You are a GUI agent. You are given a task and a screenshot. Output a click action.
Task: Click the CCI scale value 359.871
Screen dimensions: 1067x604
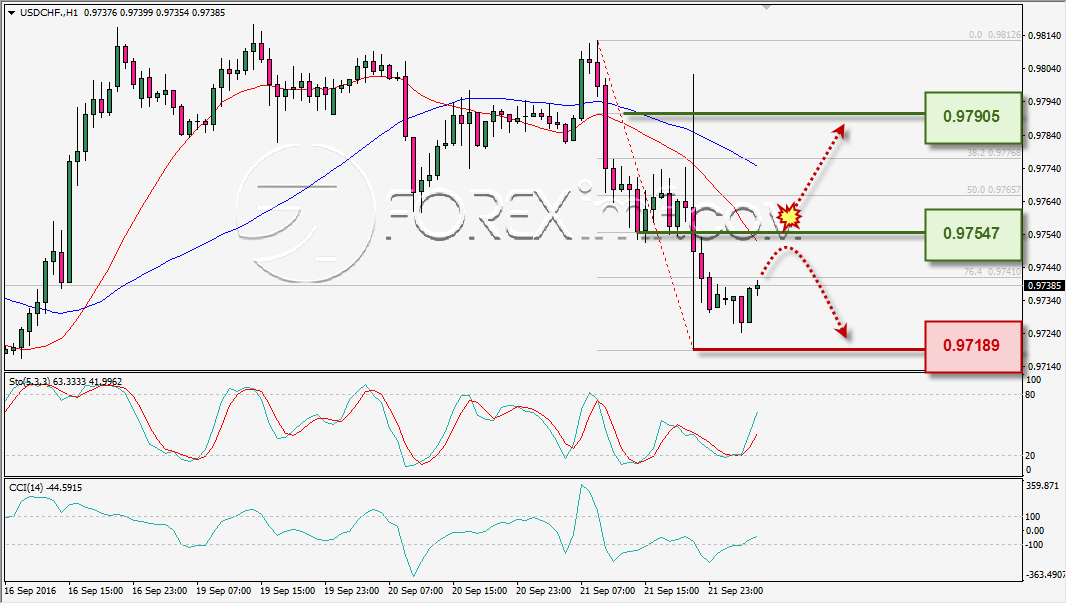[1042, 486]
